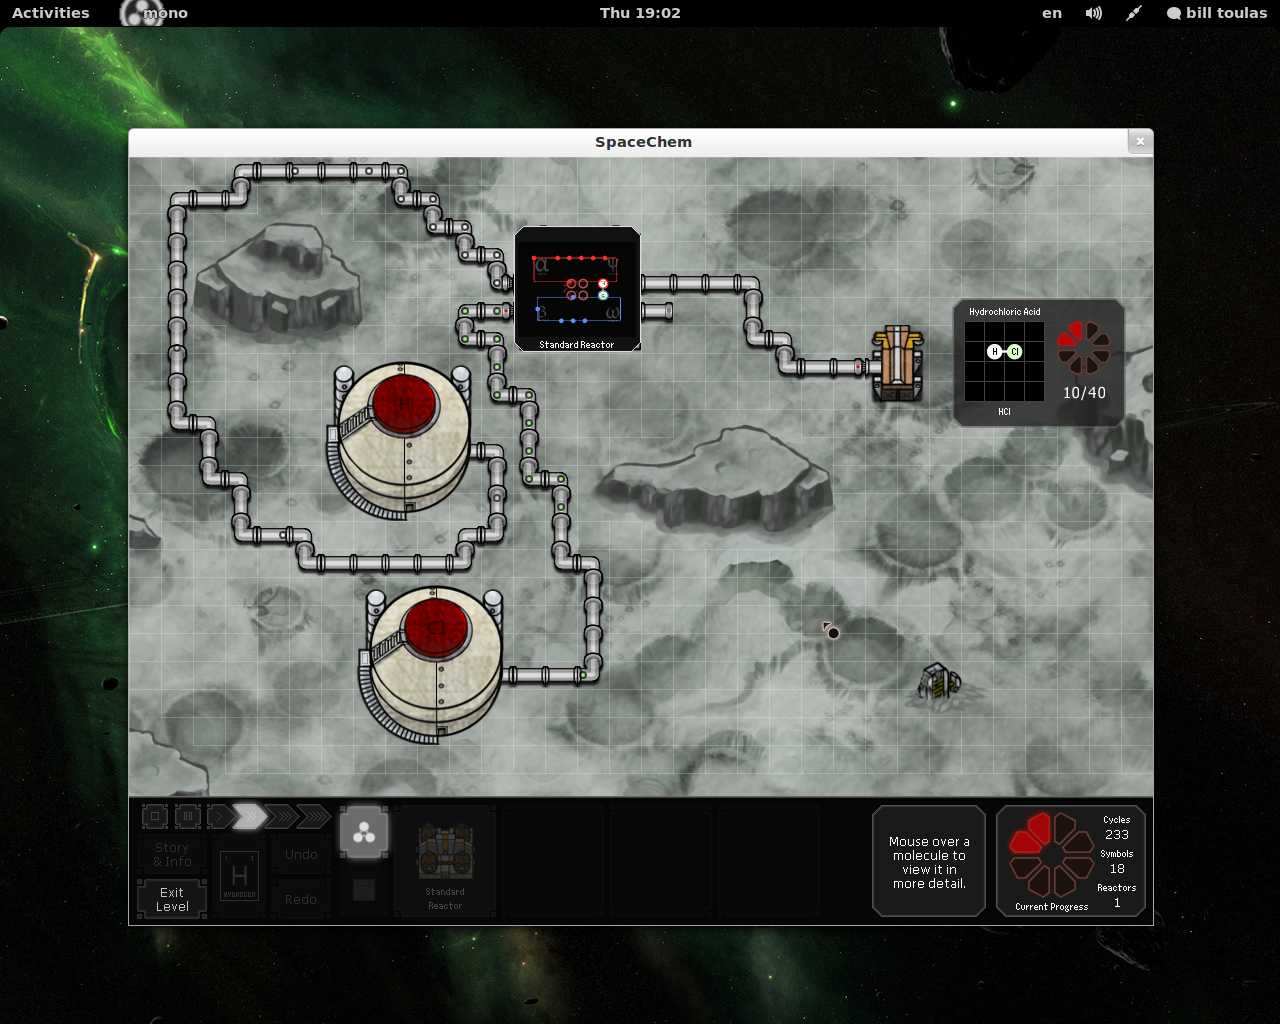Click the Stop simulation button
The image size is (1280, 1024).
[155, 817]
